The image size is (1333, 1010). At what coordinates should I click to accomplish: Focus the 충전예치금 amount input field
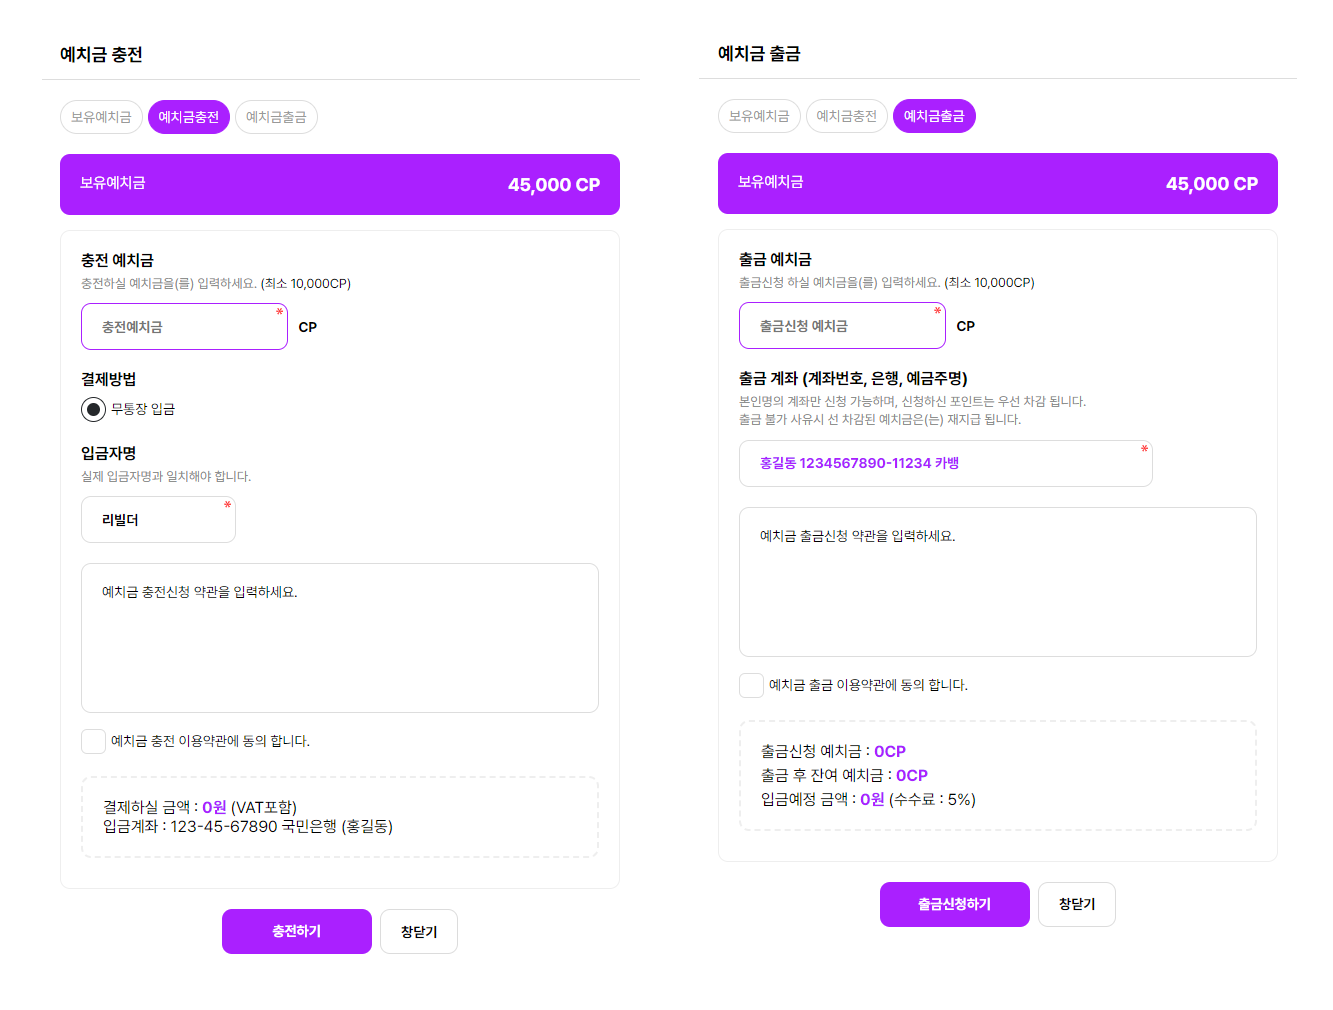184,327
